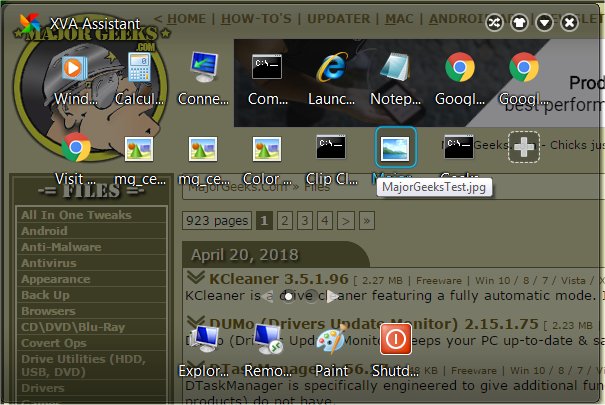Open the highlighted MajorGeeksTest.jpg shortcut
Screen dimensions: 605x405
(x=395, y=148)
